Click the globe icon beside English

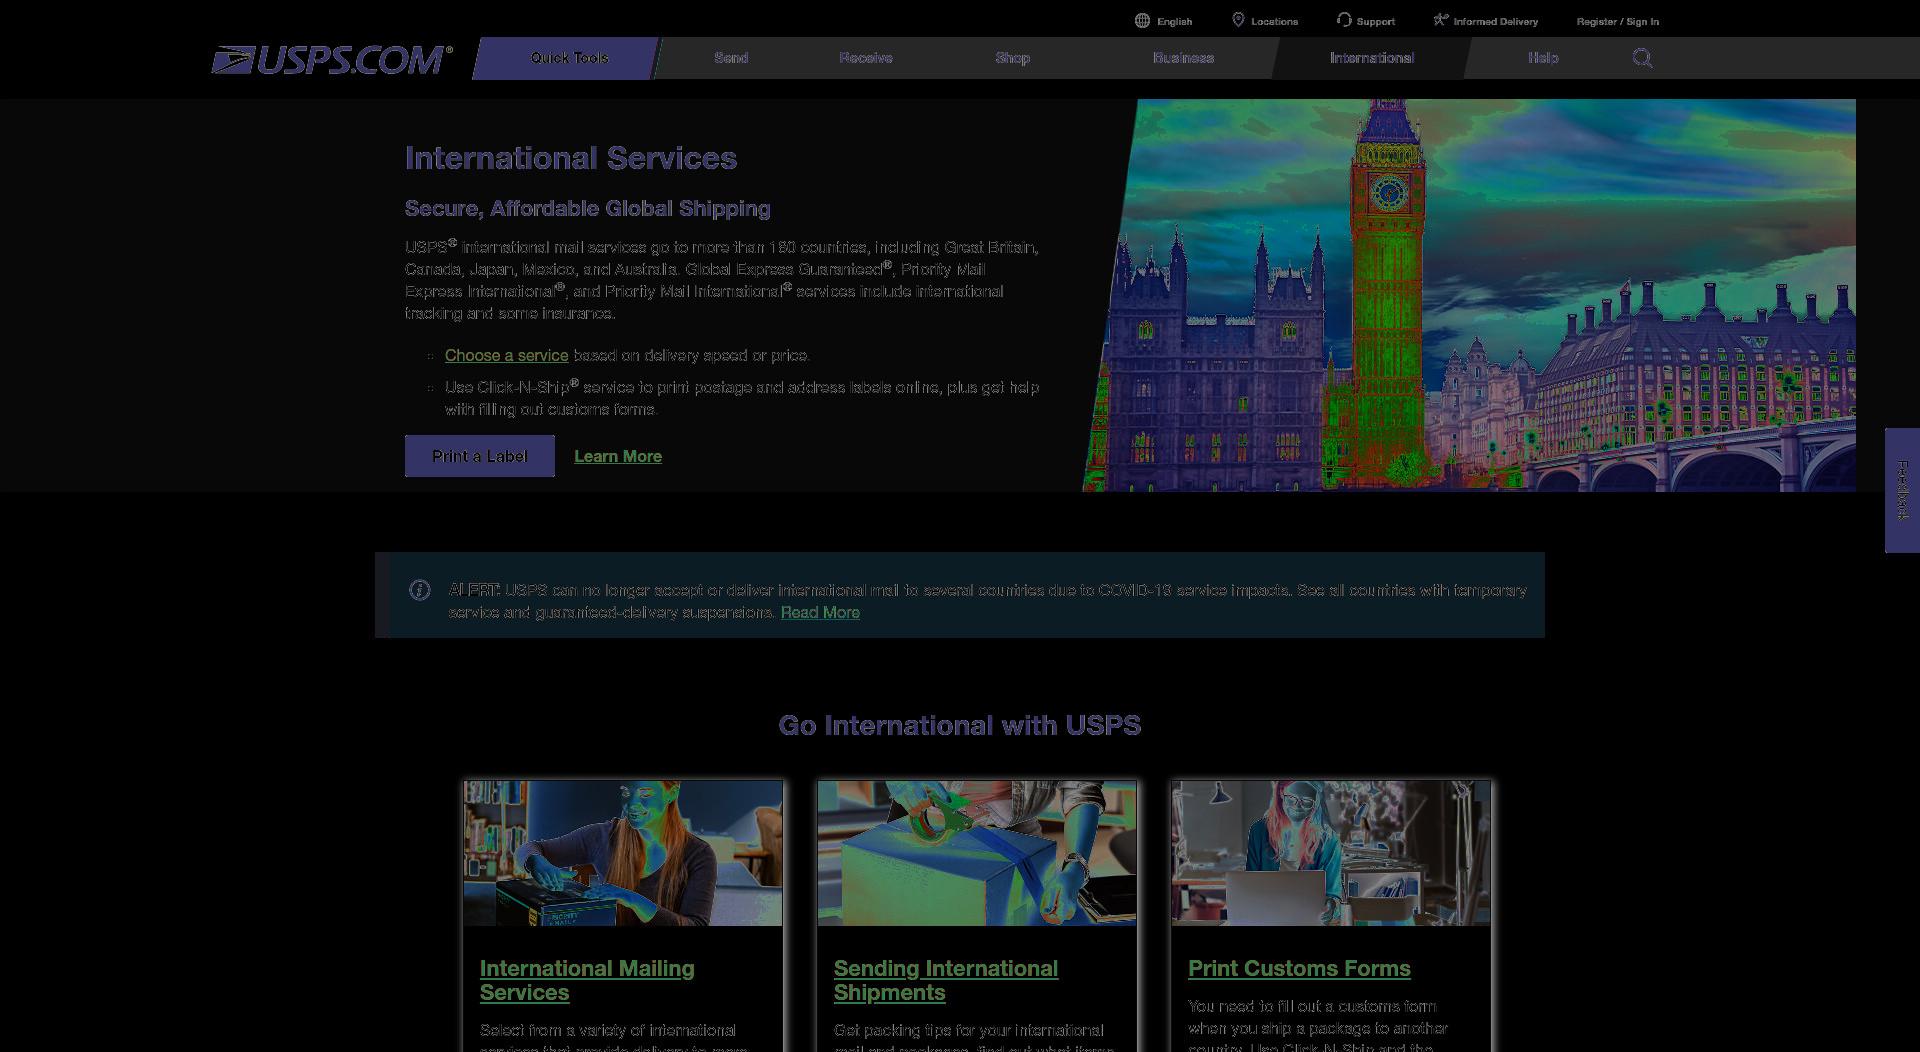tap(1142, 21)
